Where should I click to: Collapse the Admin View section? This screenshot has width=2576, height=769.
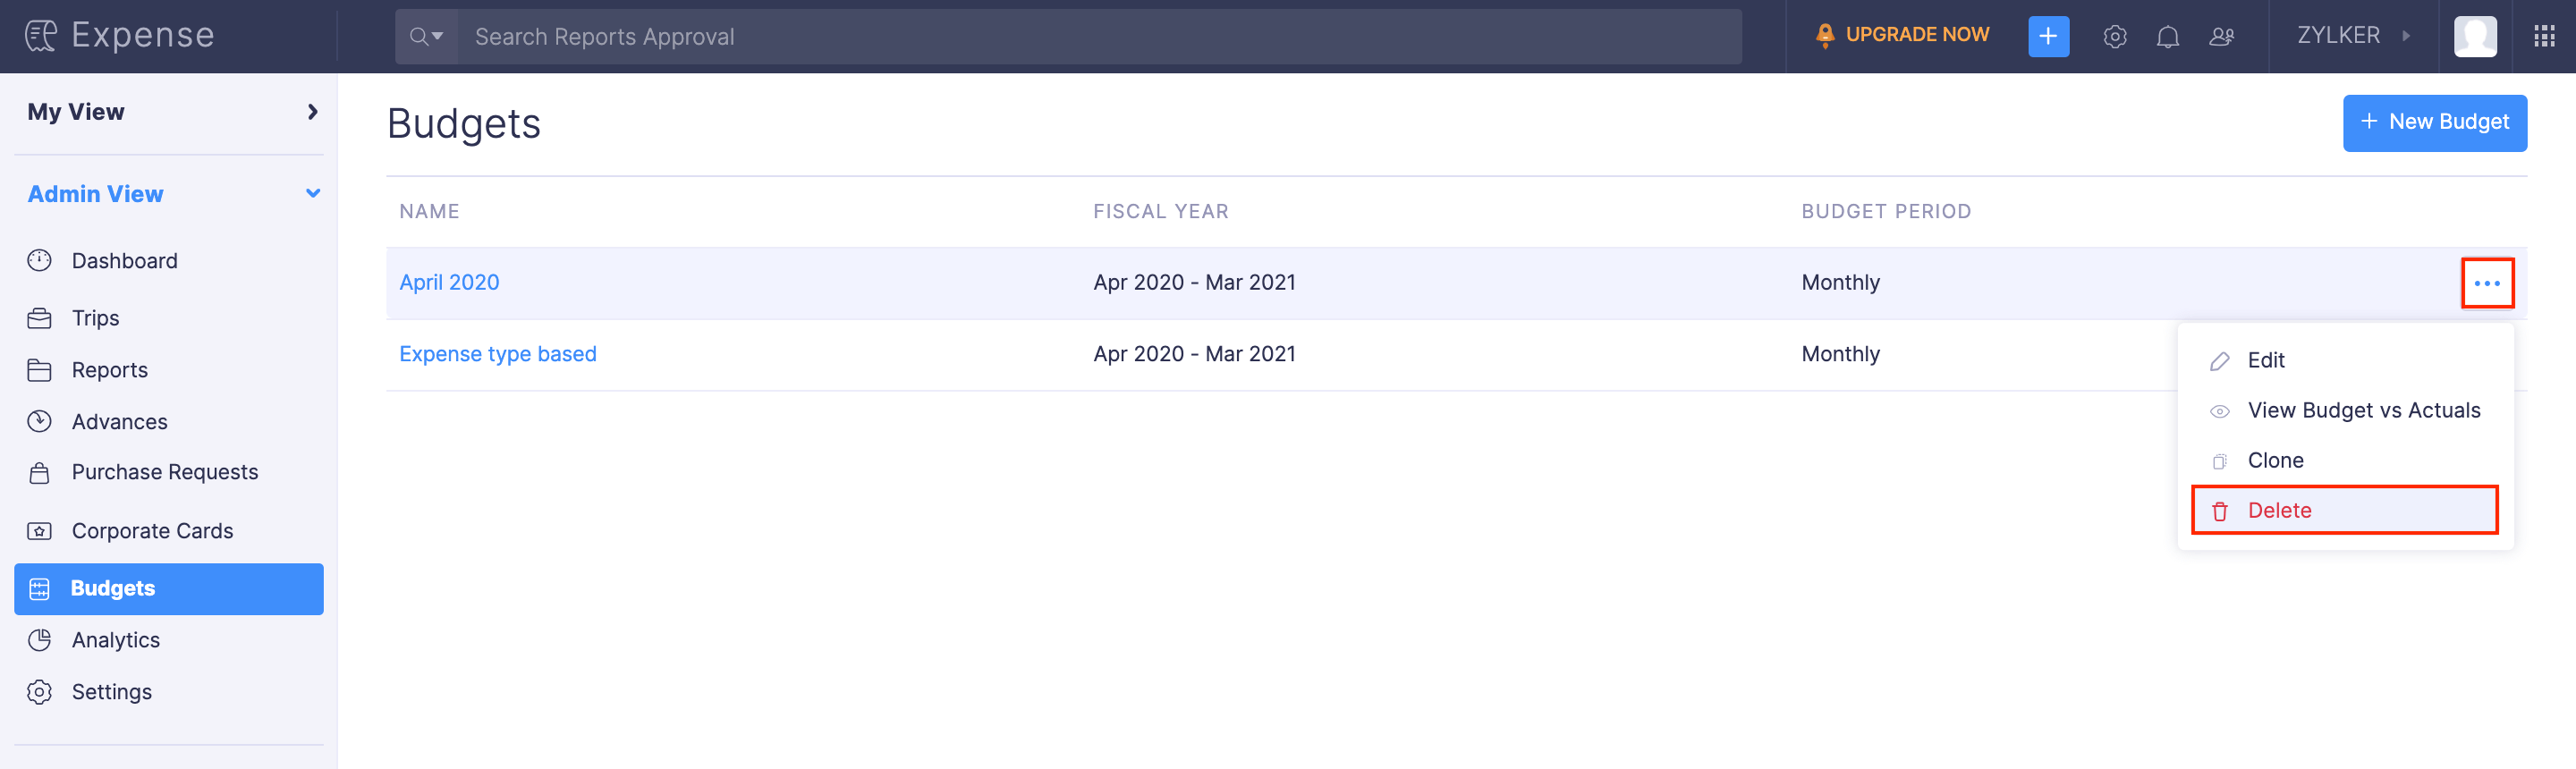tap(312, 194)
